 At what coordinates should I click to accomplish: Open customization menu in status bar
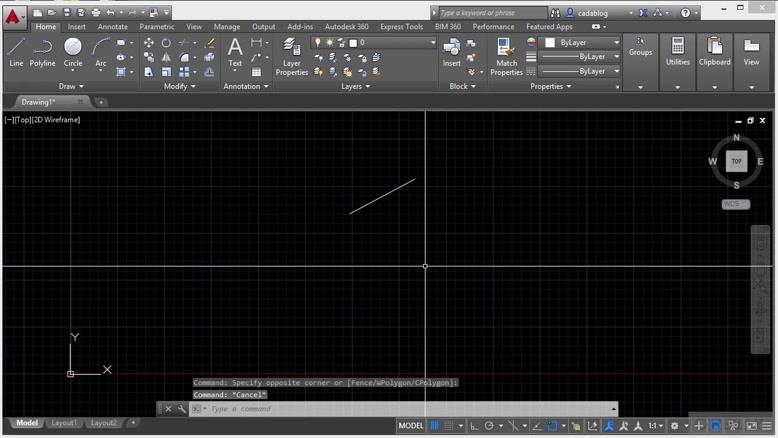pos(767,426)
